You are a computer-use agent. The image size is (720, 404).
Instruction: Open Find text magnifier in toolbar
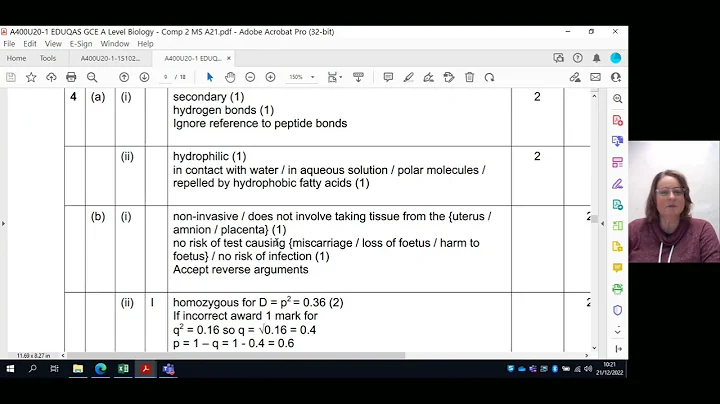pyautogui.click(x=92, y=77)
